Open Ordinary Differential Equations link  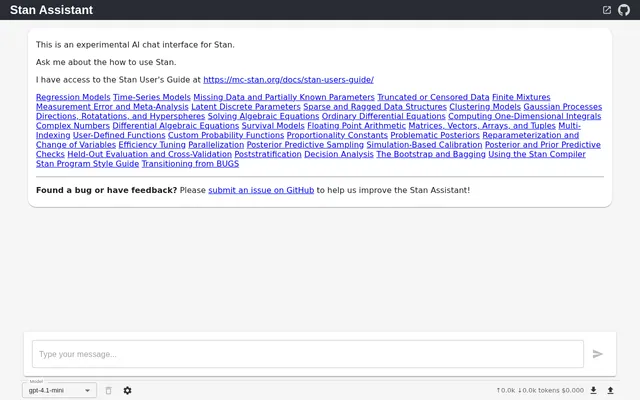tap(383, 116)
